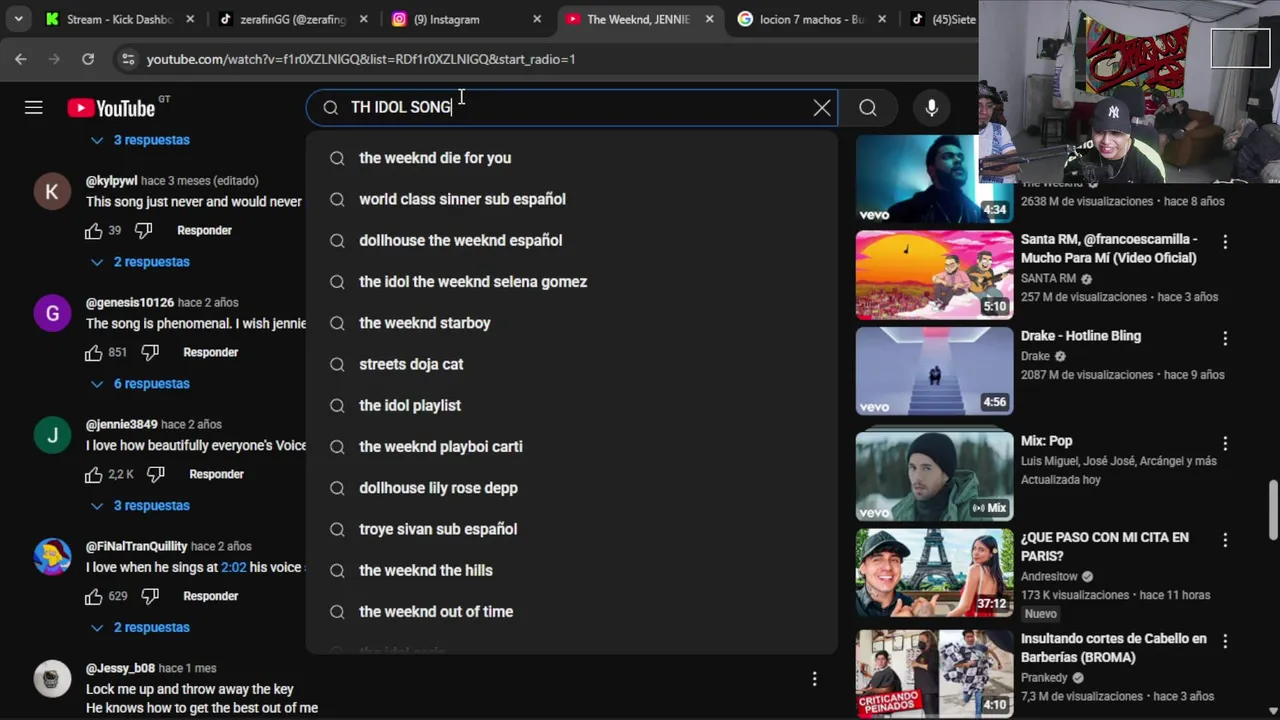The image size is (1280, 720).
Task: Select suggestion dollhouse lily rose depp
Action: [572, 488]
